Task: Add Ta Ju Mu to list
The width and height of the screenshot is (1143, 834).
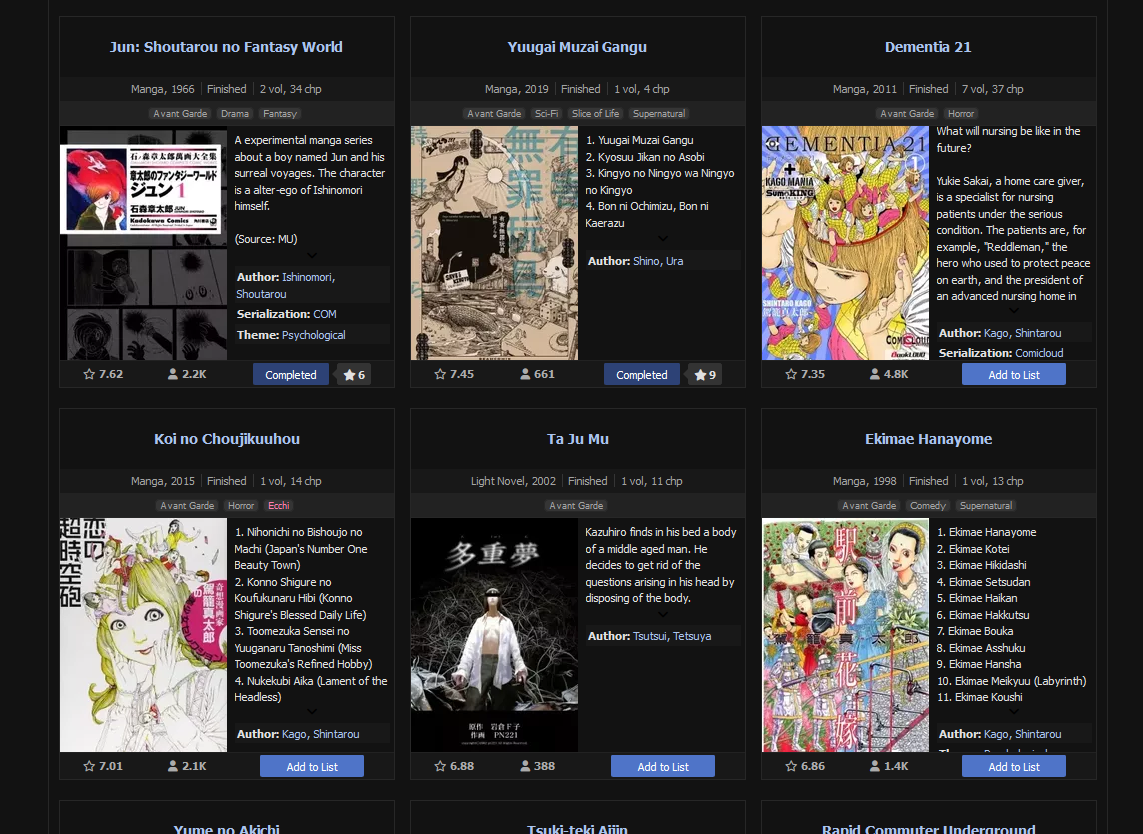Action: [663, 767]
